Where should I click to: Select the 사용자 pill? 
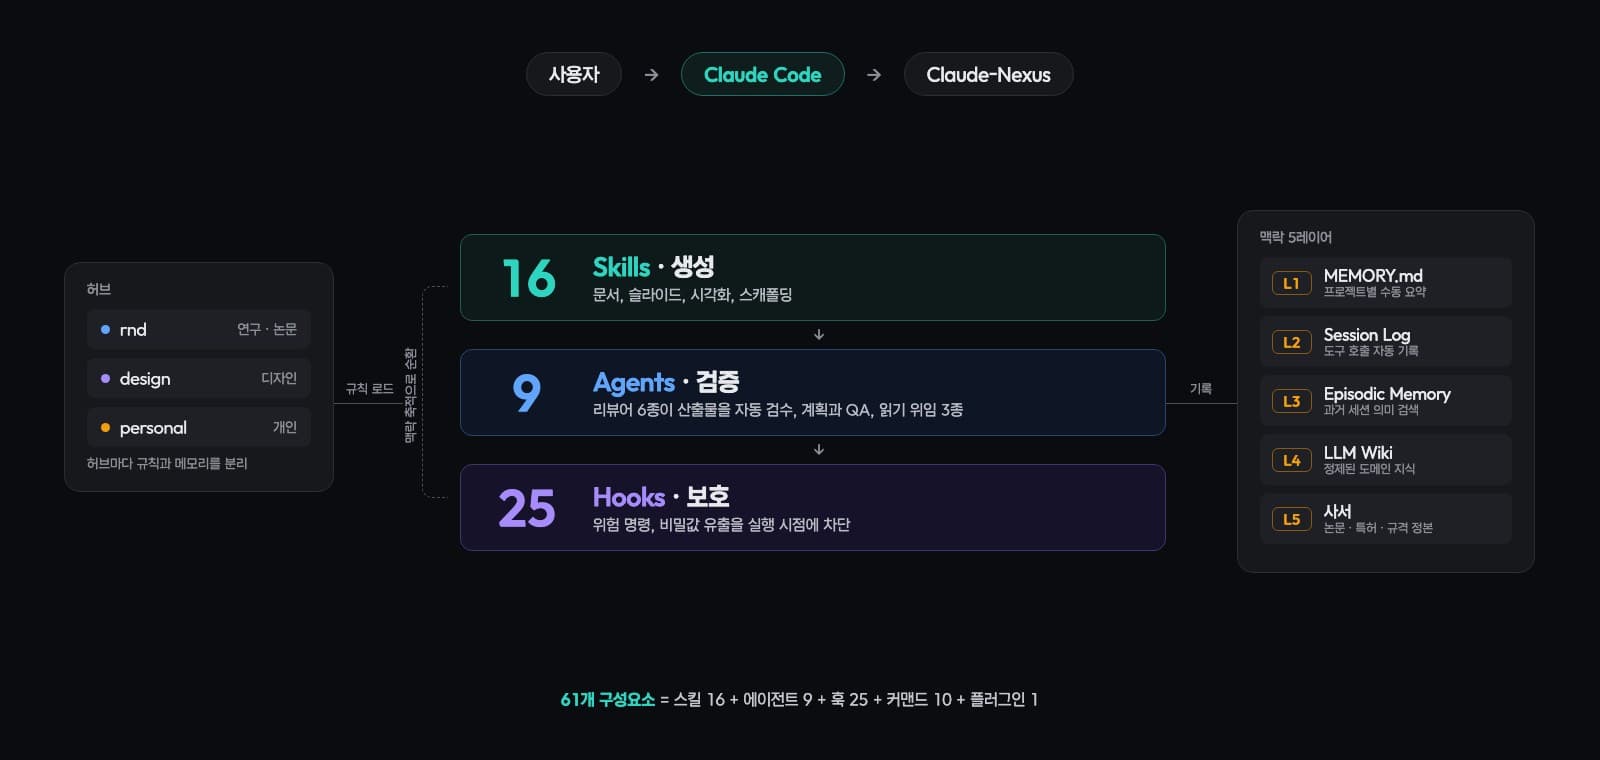click(x=574, y=74)
